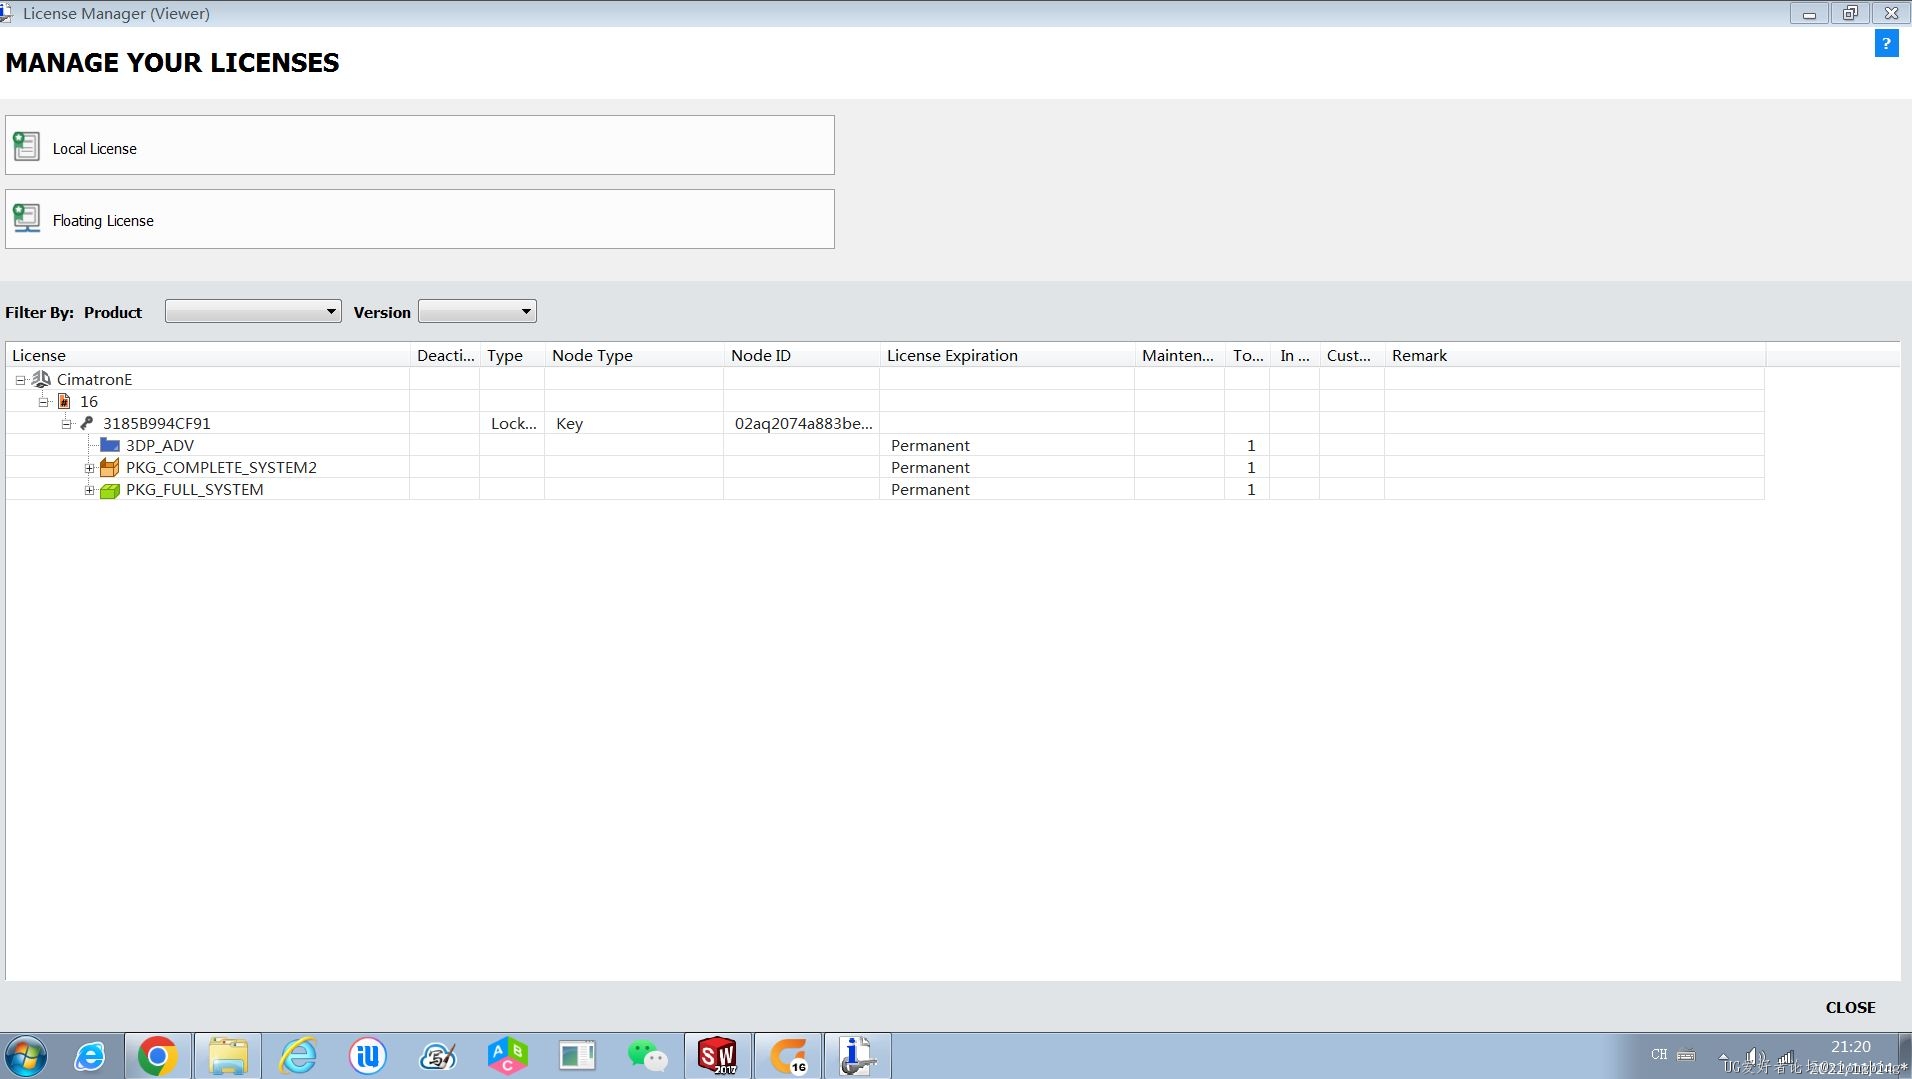Viewport: 1912px width, 1079px height.
Task: Click the CLOSE button
Action: pos(1850,1007)
